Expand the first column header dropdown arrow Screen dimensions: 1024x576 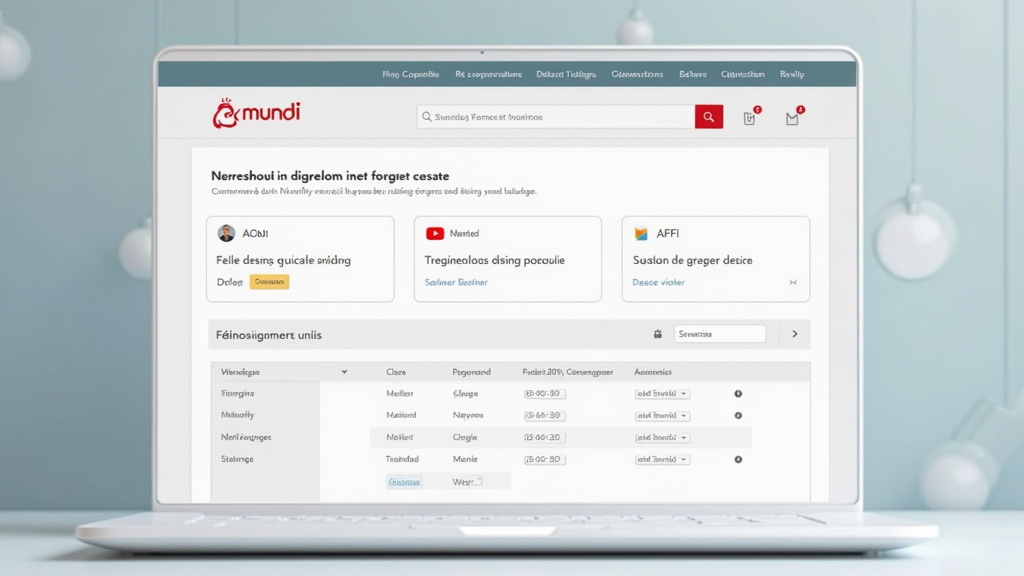click(345, 372)
